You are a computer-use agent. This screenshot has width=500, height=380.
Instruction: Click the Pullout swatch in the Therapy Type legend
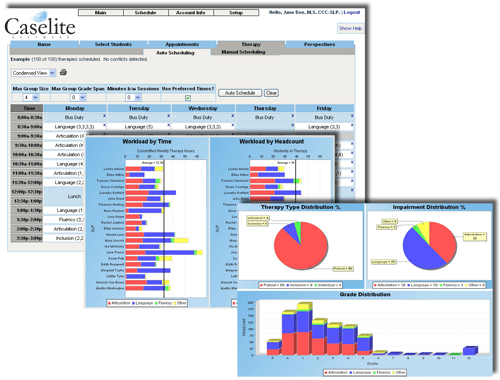(x=262, y=285)
